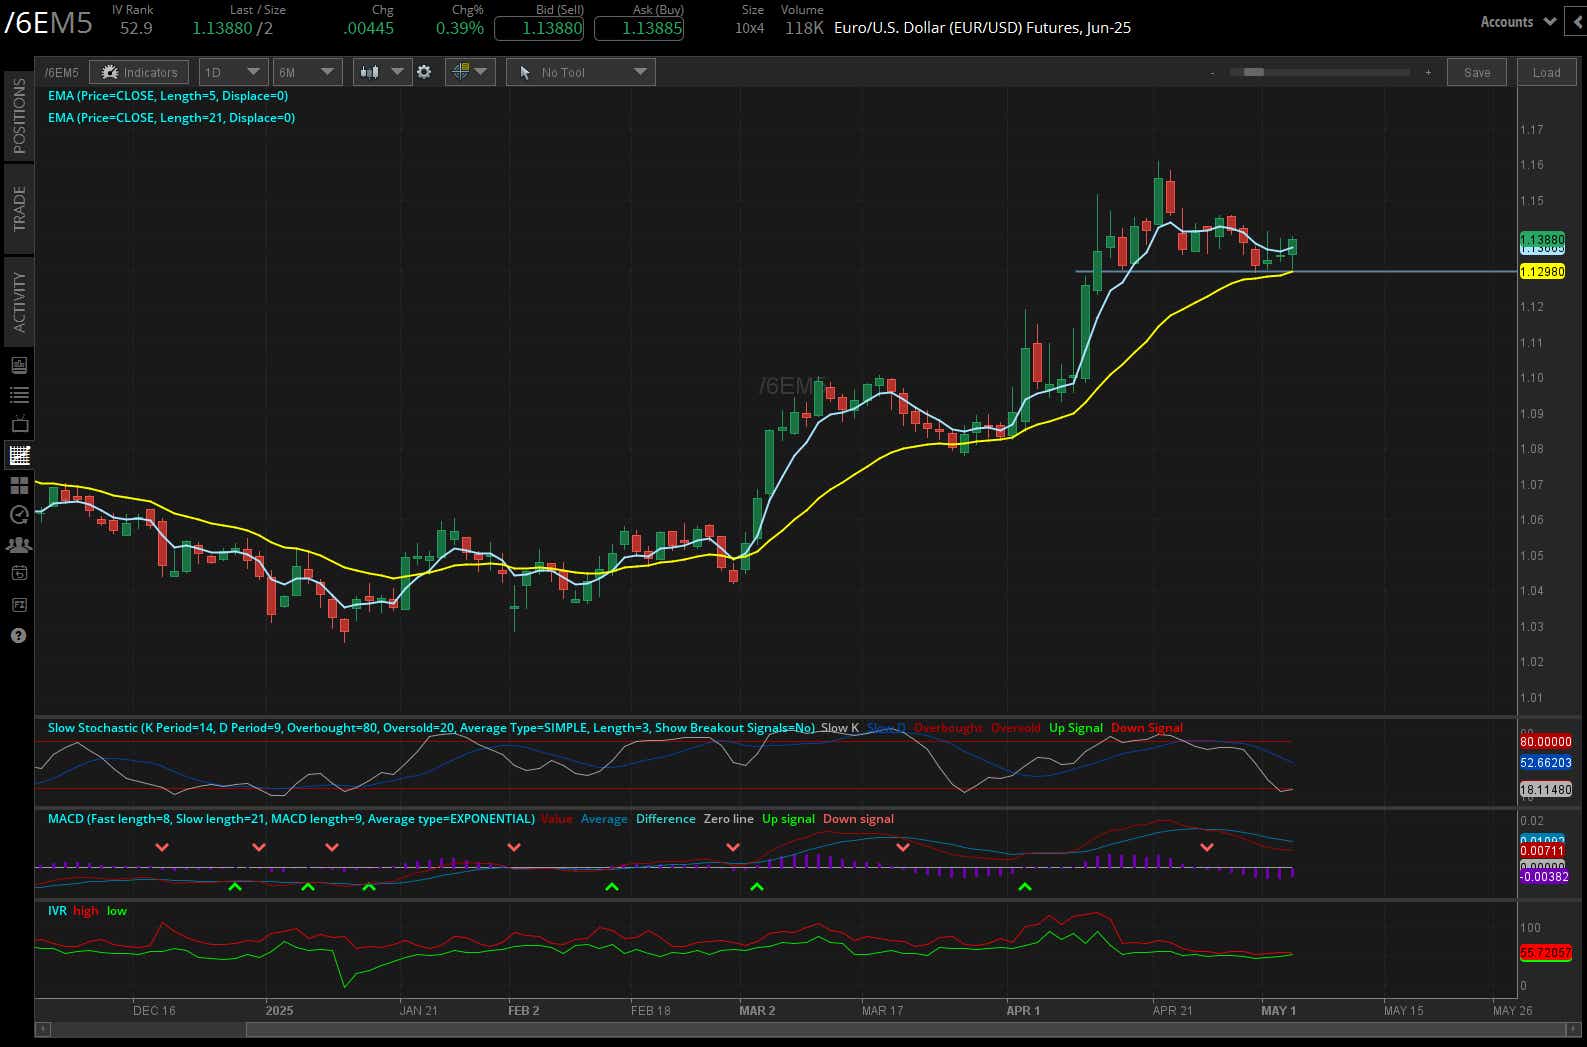Open the help question mark icon
The height and width of the screenshot is (1047, 1587).
pos(18,635)
